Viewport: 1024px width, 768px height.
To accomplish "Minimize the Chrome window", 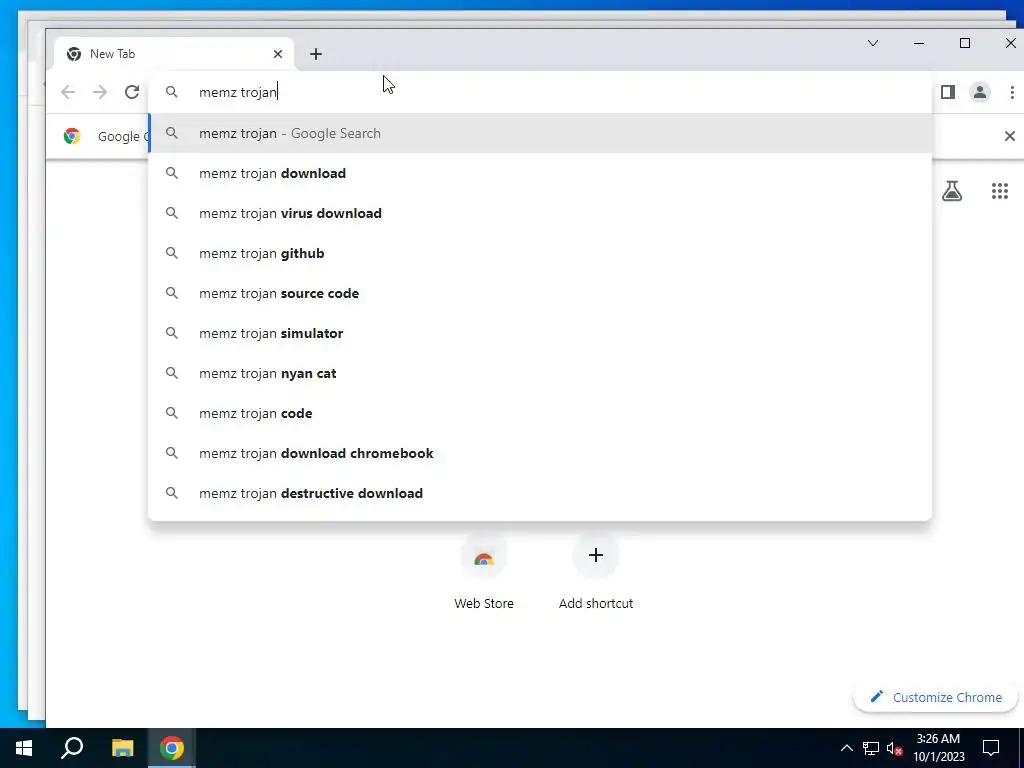I will pyautogui.click(x=919, y=43).
